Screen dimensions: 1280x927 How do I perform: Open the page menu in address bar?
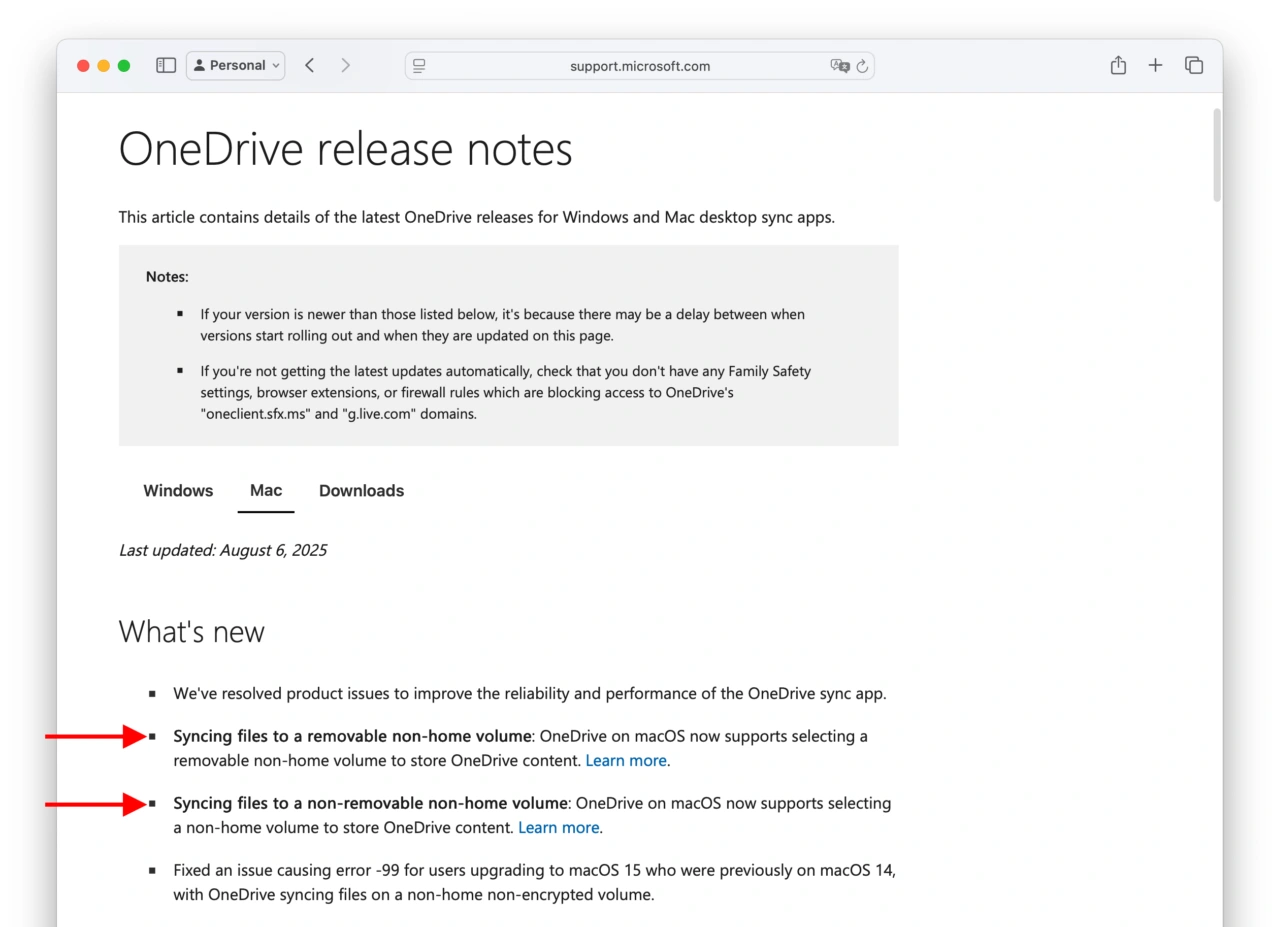(x=419, y=66)
